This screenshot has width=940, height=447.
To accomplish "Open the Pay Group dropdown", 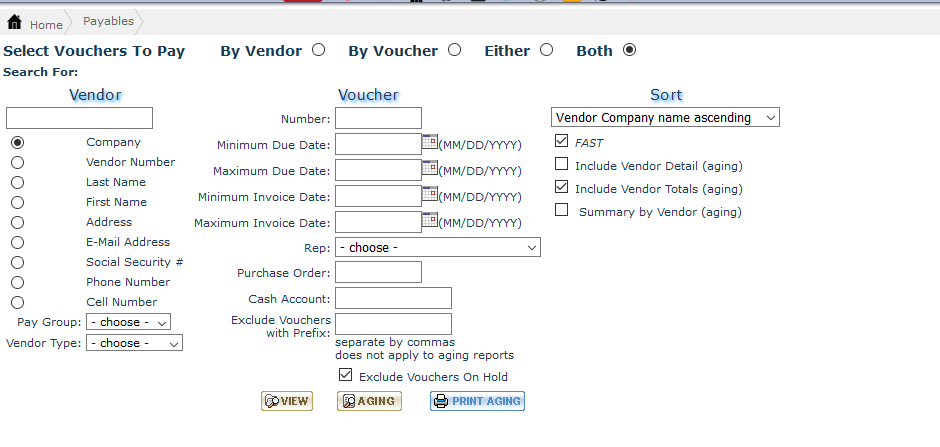I will click(129, 322).
